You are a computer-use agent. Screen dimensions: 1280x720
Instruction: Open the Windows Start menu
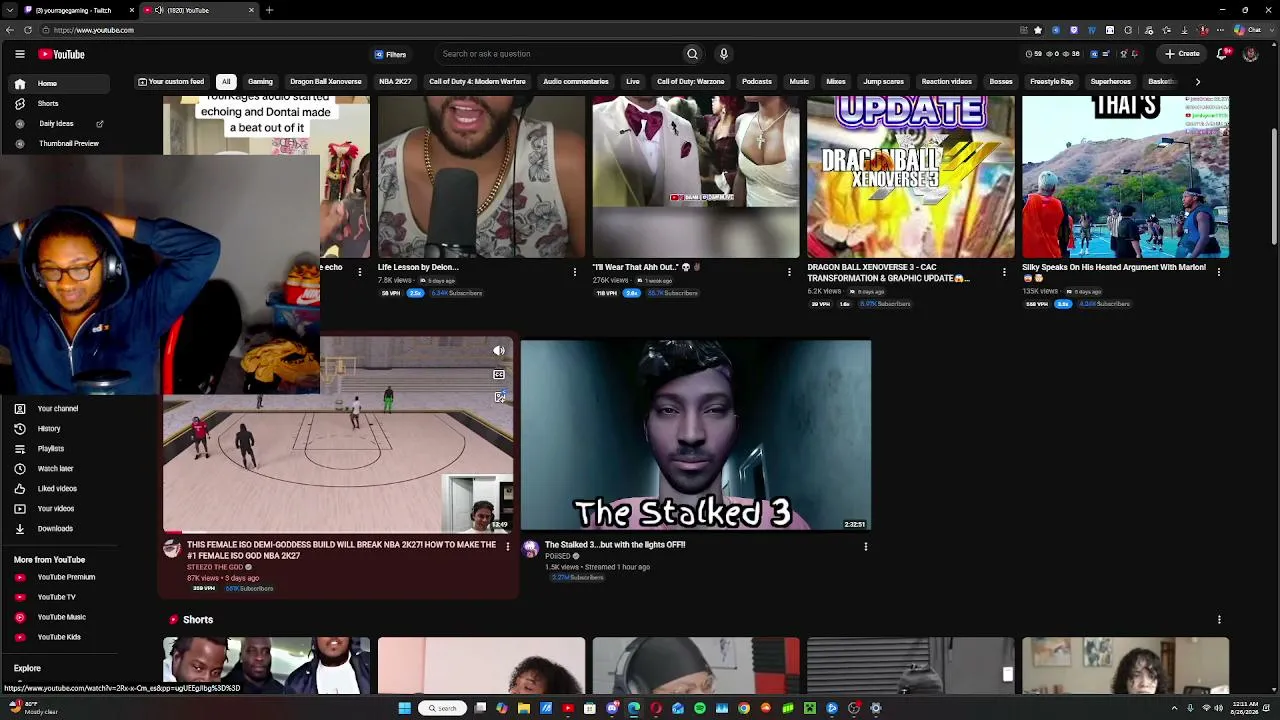click(x=404, y=708)
